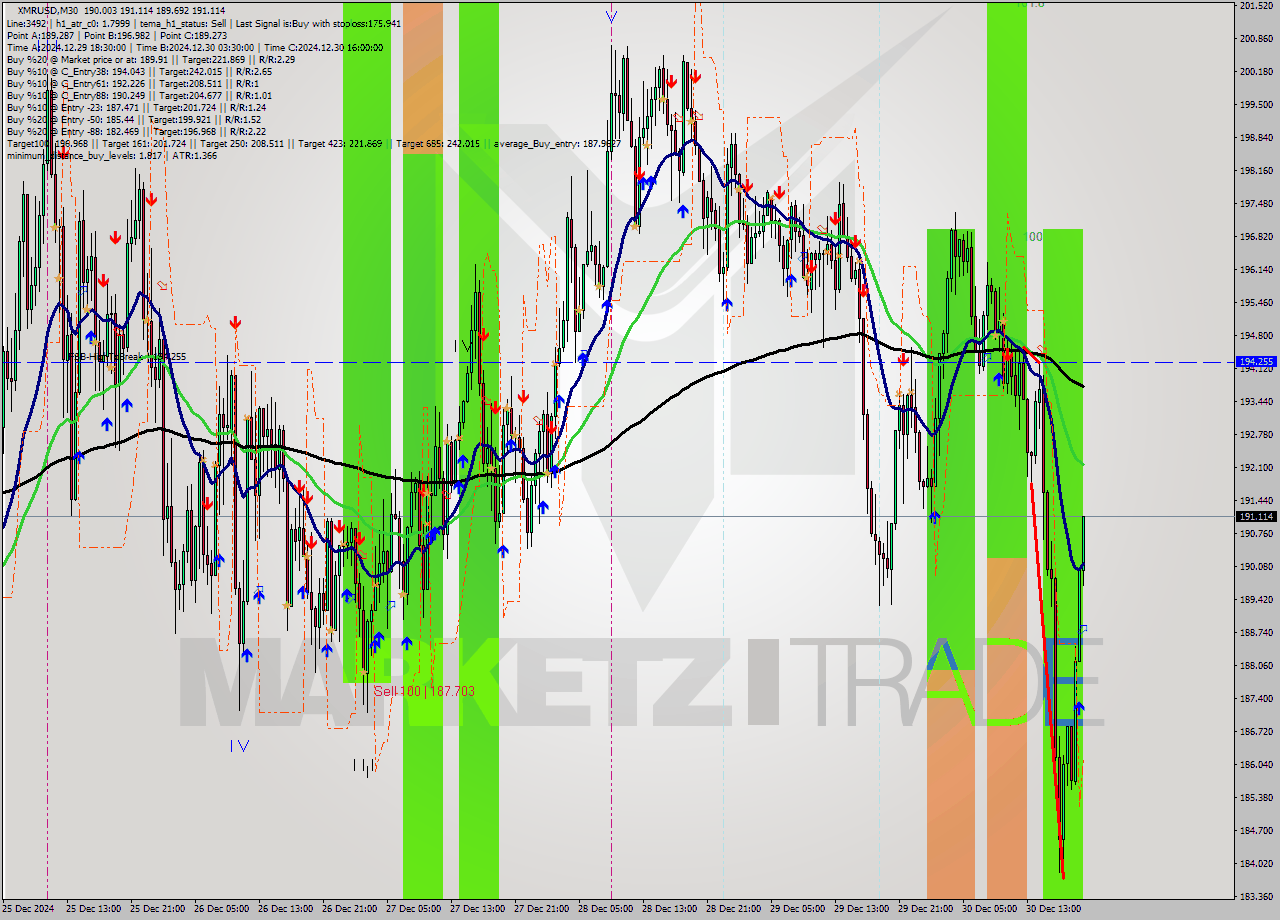Viewport: 1280px width, 920px height.
Task: Click price axis label 188.060
Action: coord(1255,666)
